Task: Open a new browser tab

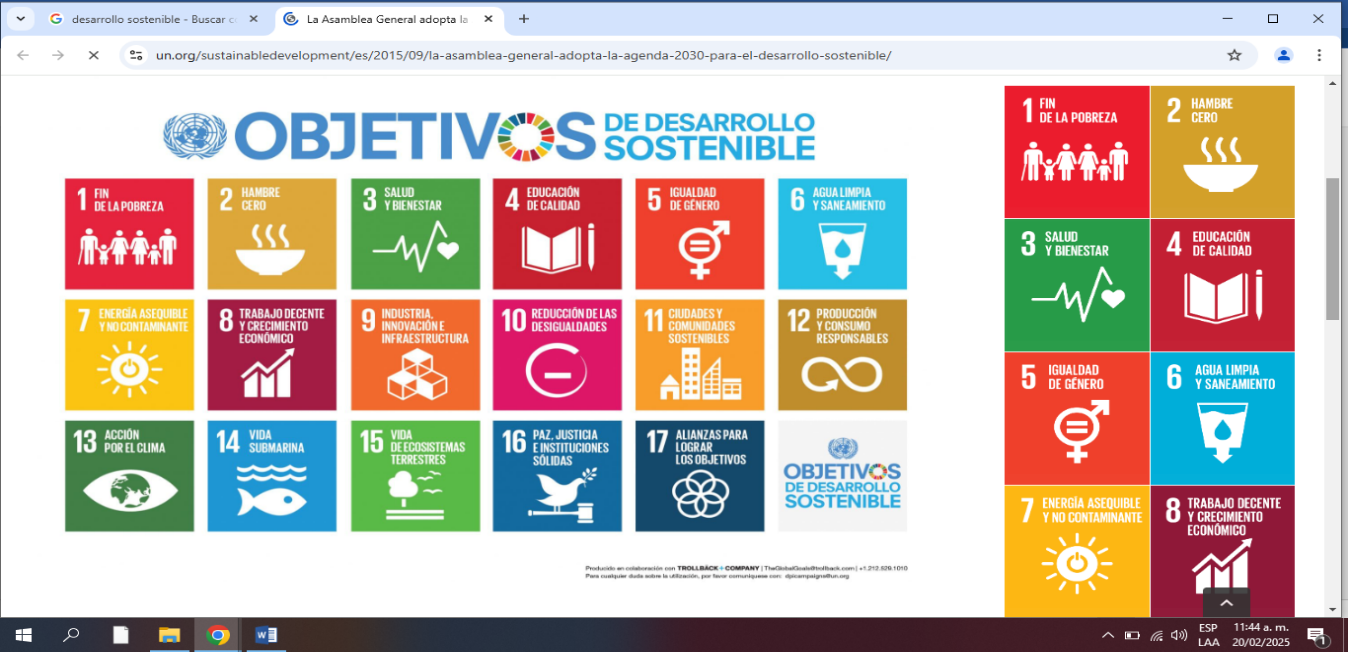Action: tap(523, 19)
